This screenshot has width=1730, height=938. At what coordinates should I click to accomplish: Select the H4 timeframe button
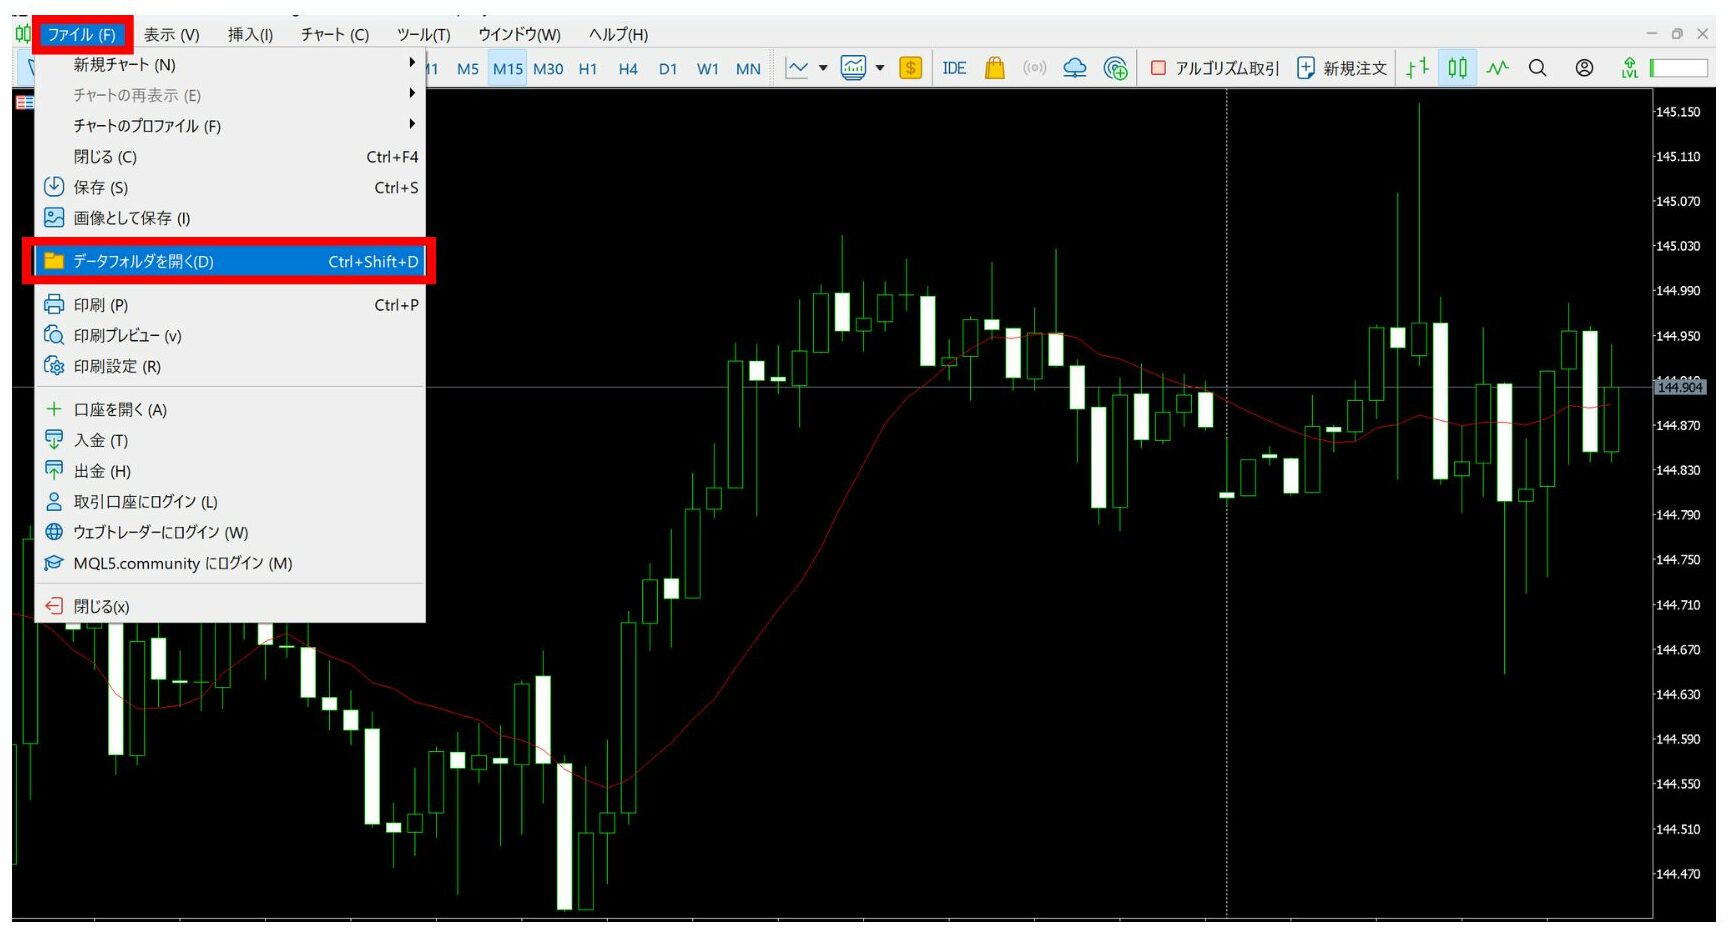tap(627, 69)
